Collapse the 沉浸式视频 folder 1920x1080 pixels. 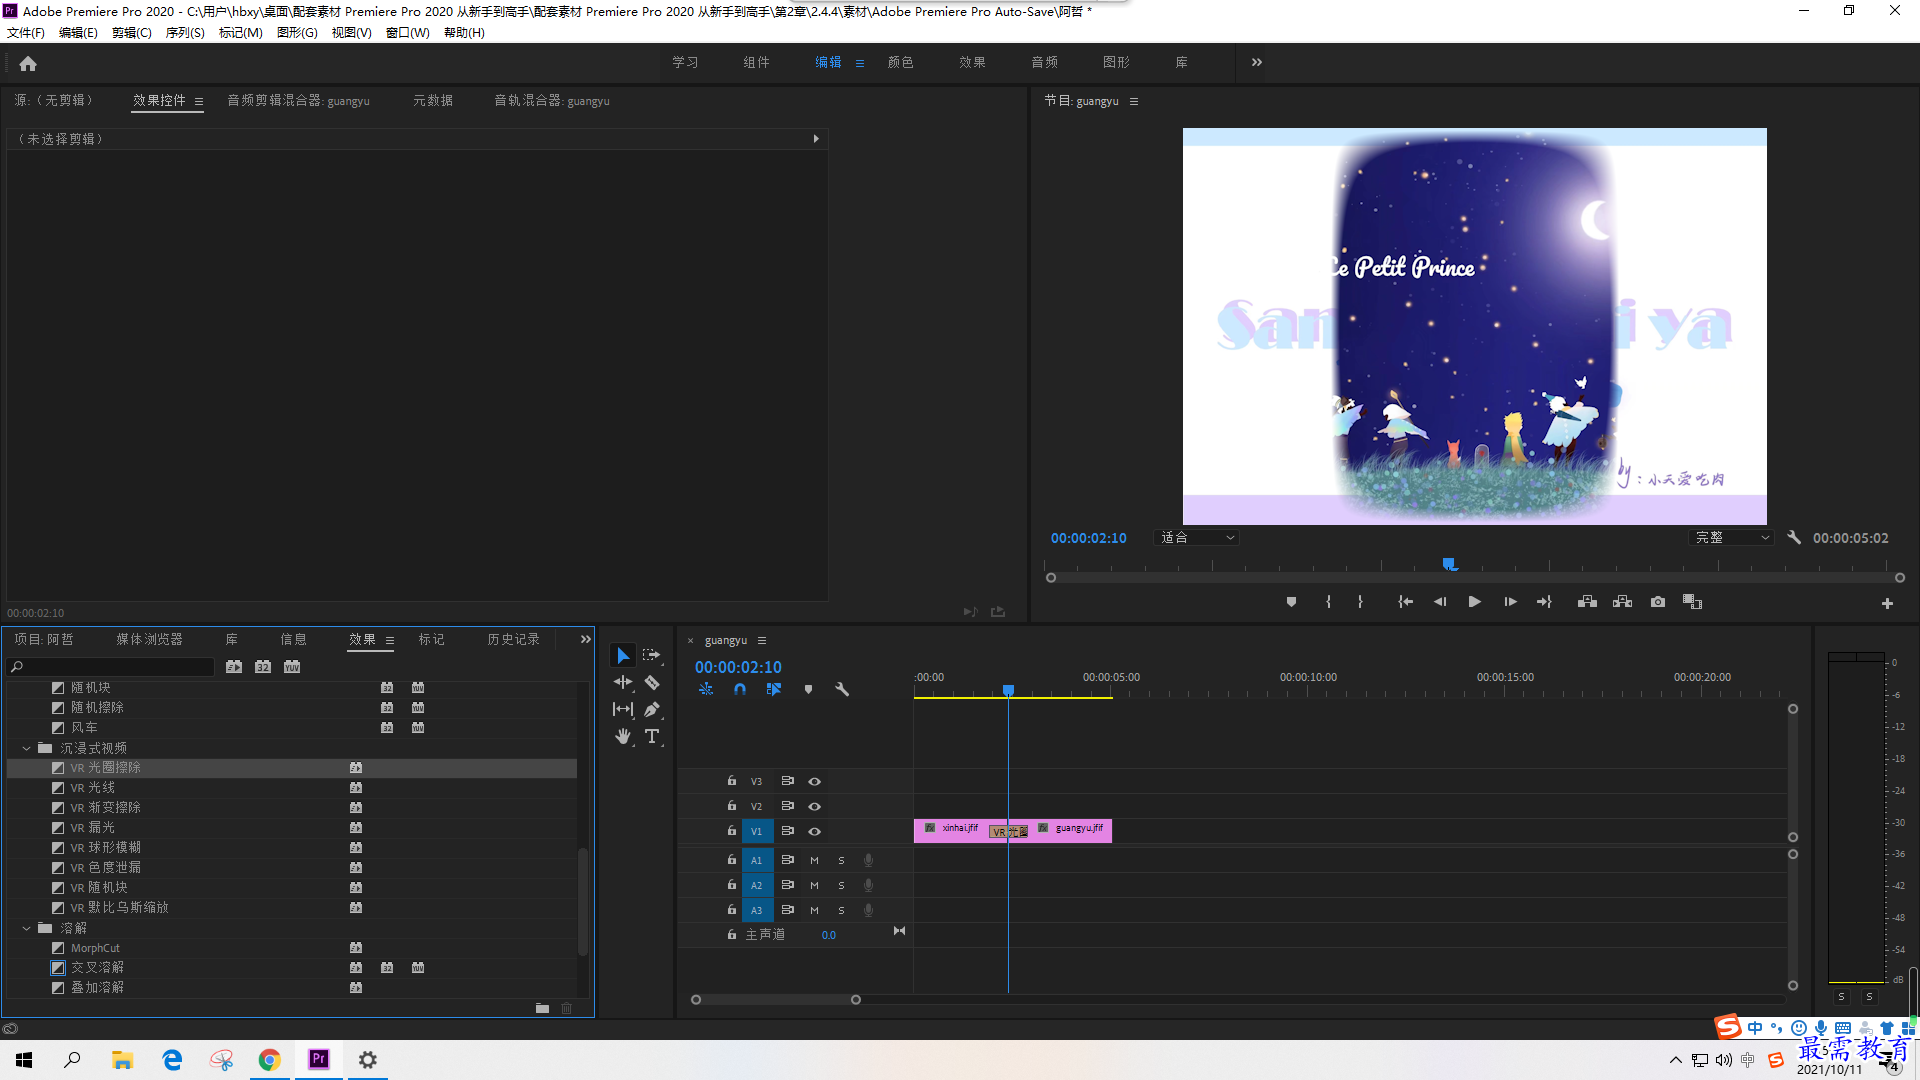pyautogui.click(x=27, y=748)
